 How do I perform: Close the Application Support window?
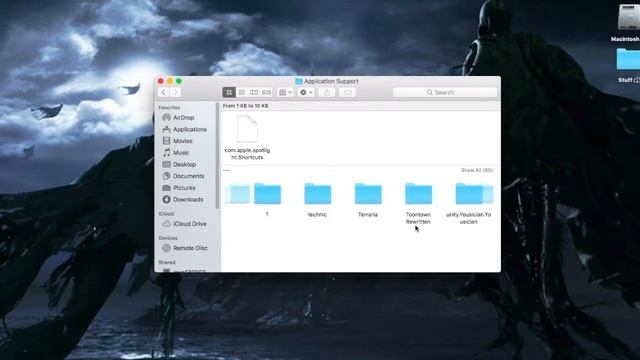[161, 81]
